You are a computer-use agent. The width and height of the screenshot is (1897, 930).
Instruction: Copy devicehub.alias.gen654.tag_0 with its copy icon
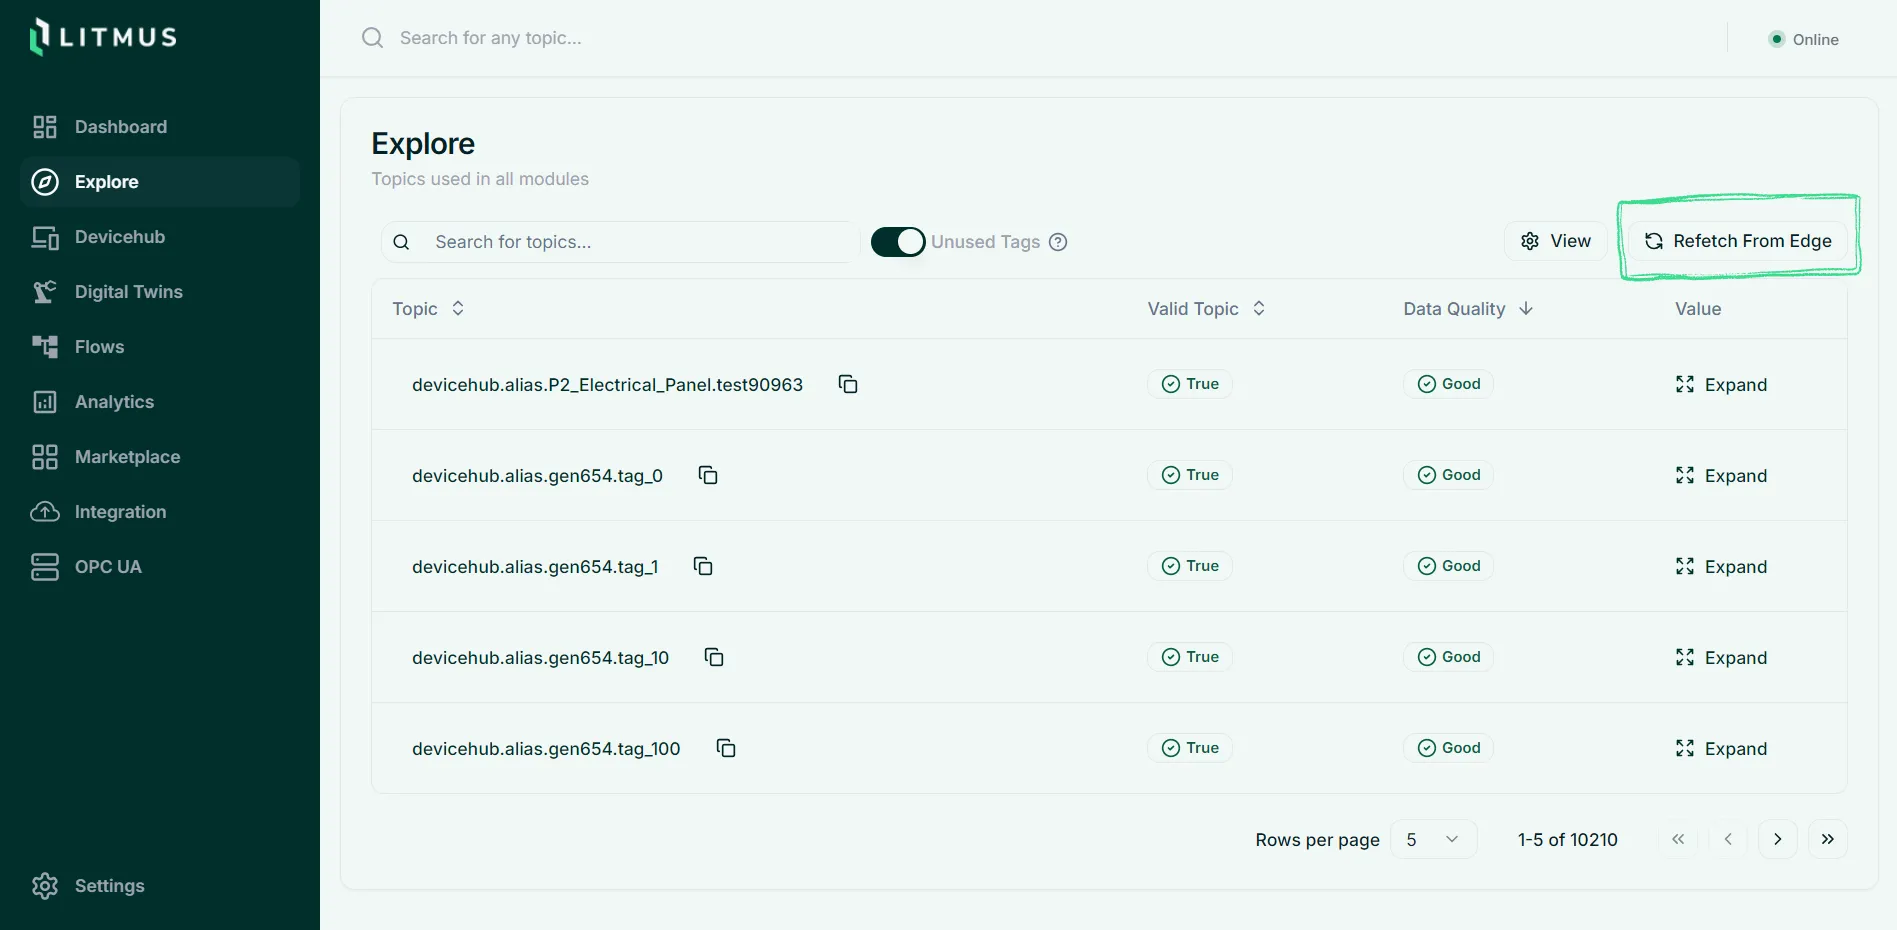(708, 475)
